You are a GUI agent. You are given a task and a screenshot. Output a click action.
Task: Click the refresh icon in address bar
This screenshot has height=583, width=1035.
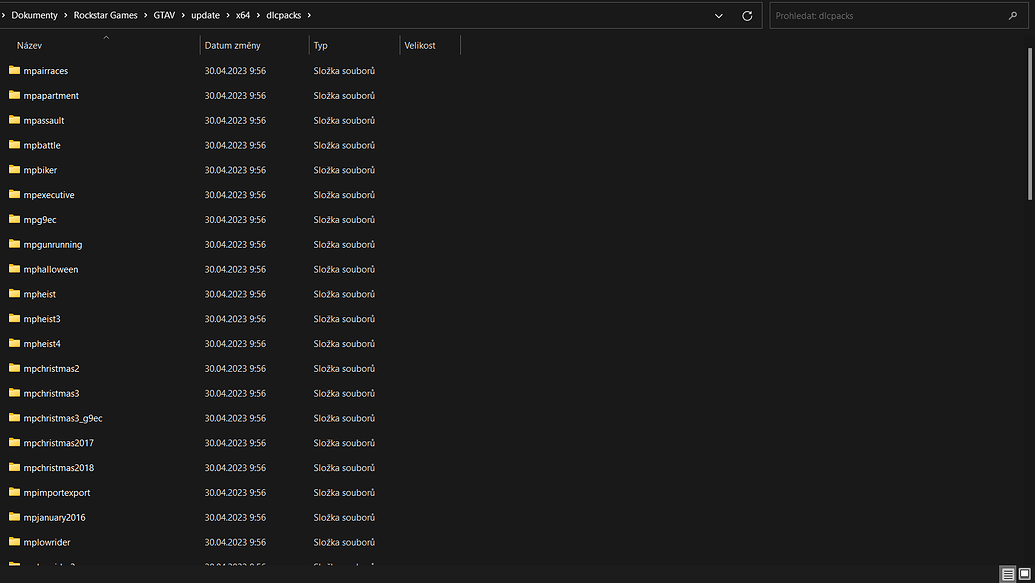[746, 15]
